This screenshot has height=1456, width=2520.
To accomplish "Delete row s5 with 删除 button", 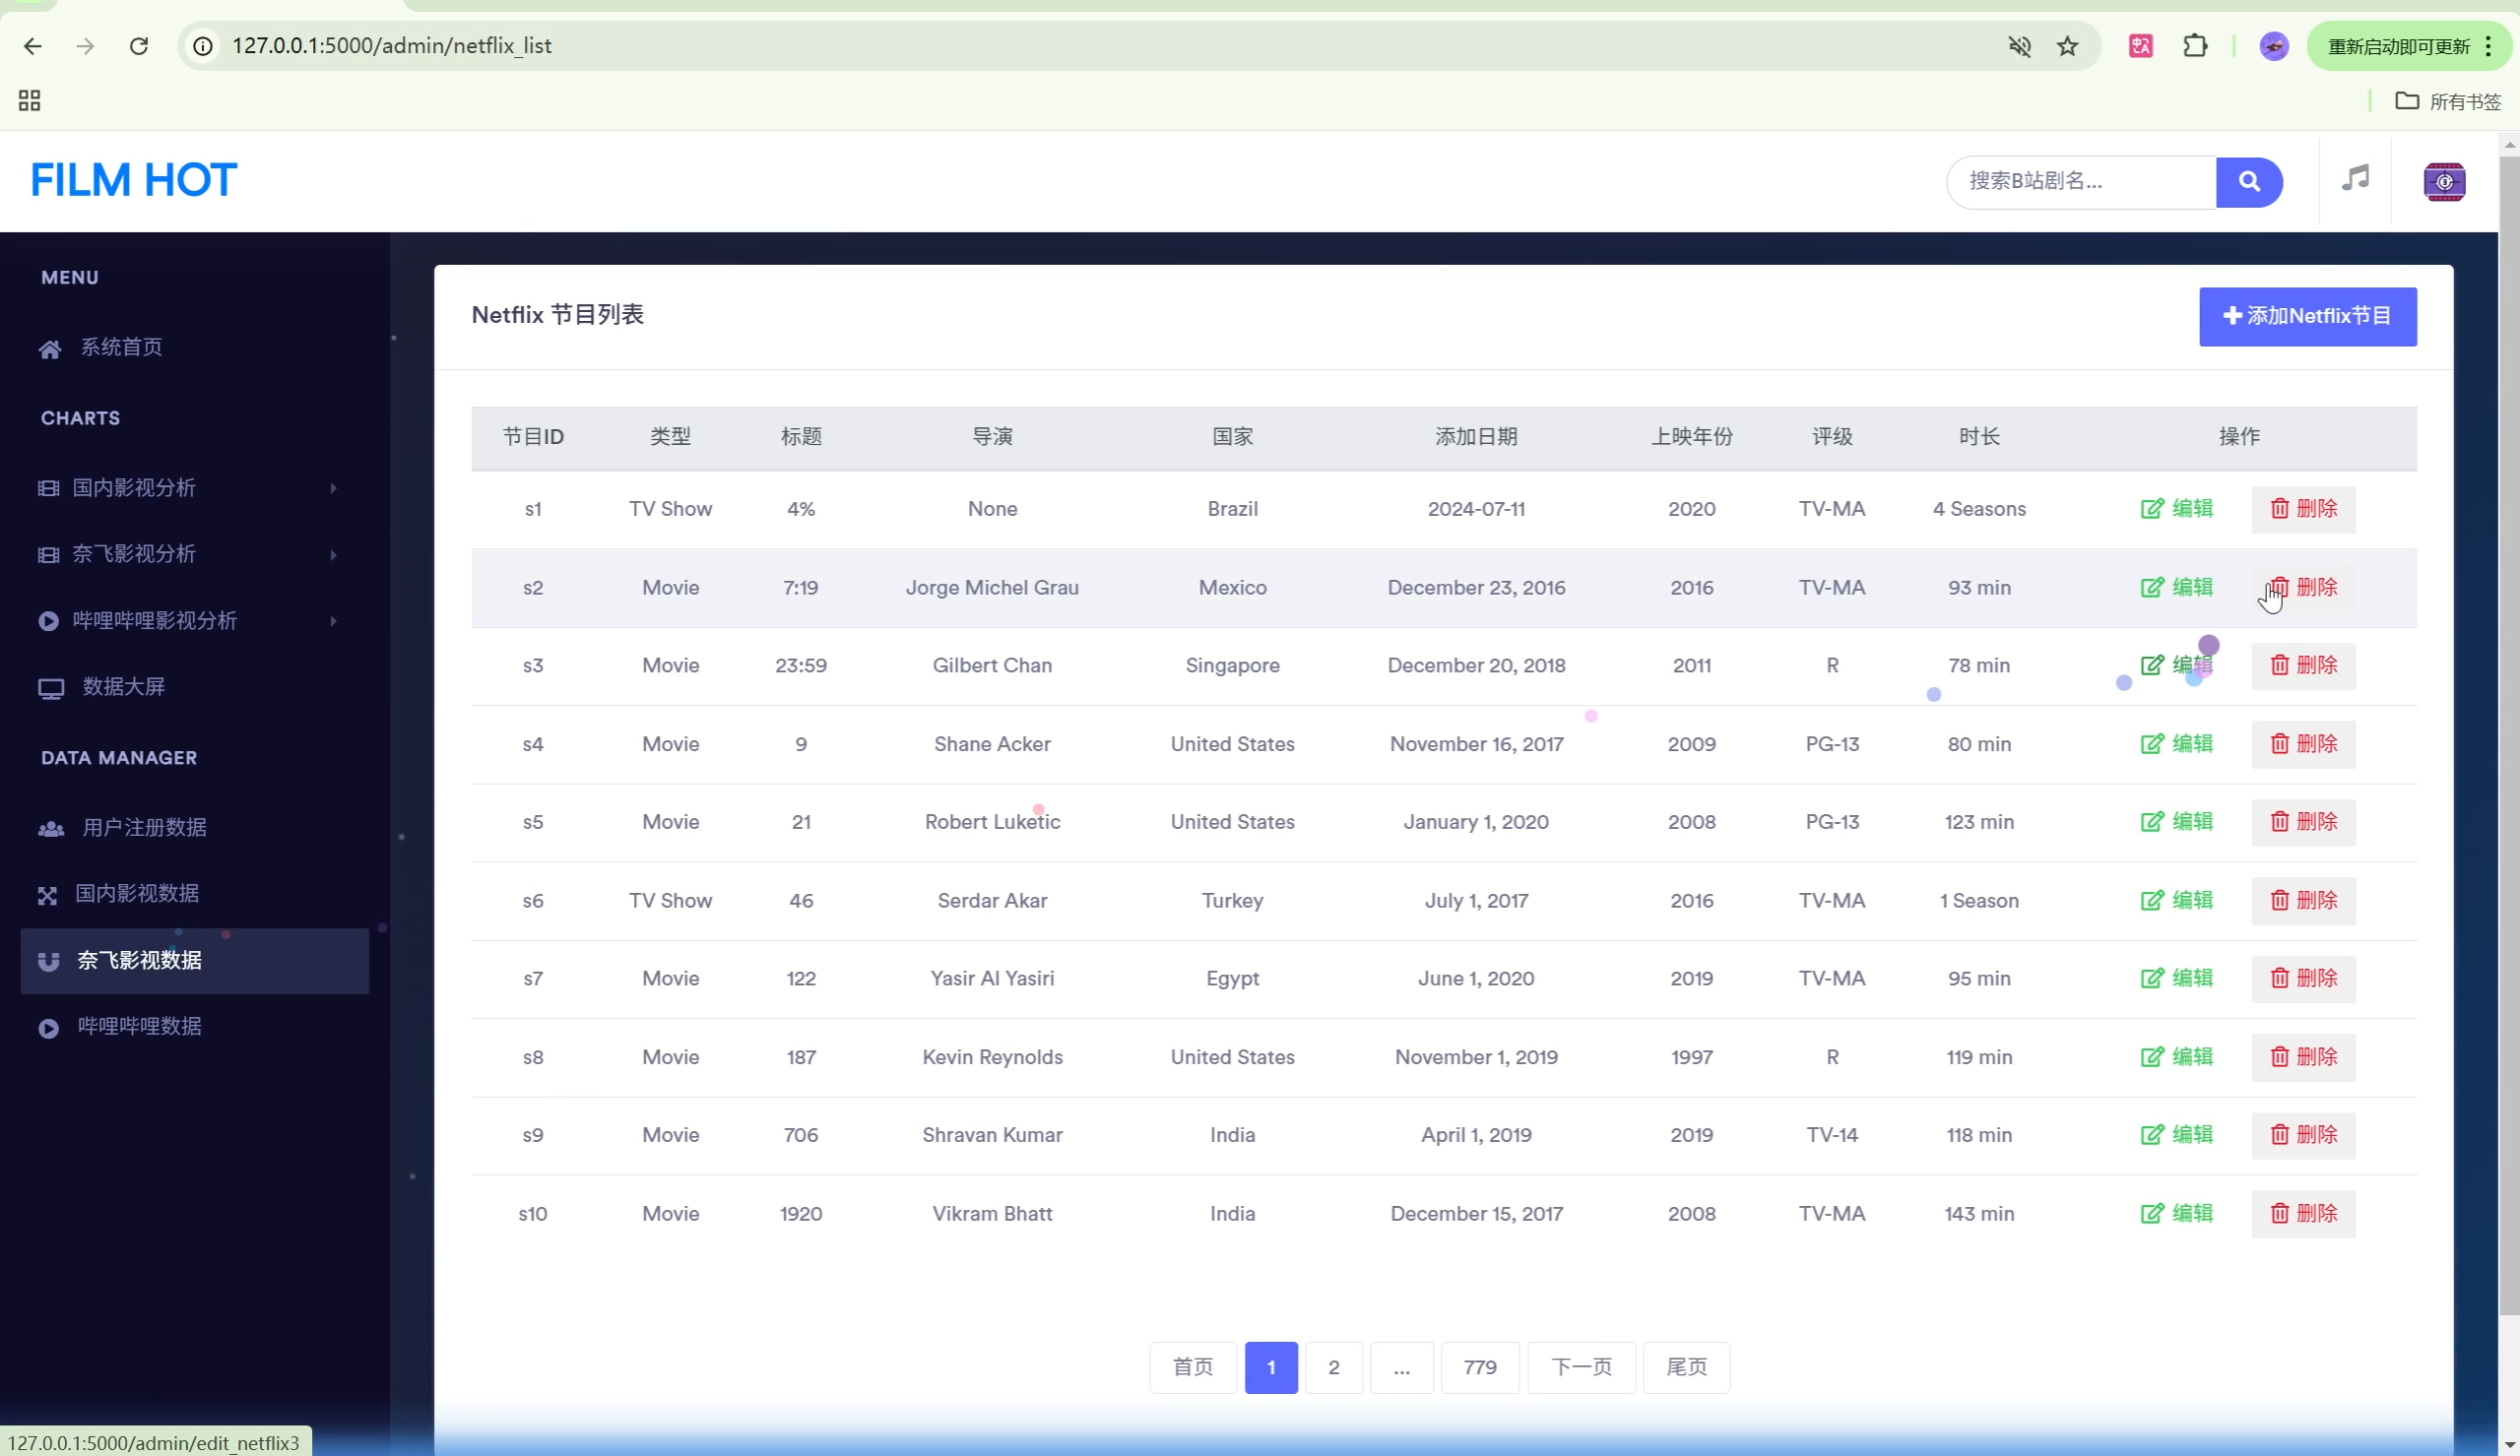I will click(x=2302, y=822).
